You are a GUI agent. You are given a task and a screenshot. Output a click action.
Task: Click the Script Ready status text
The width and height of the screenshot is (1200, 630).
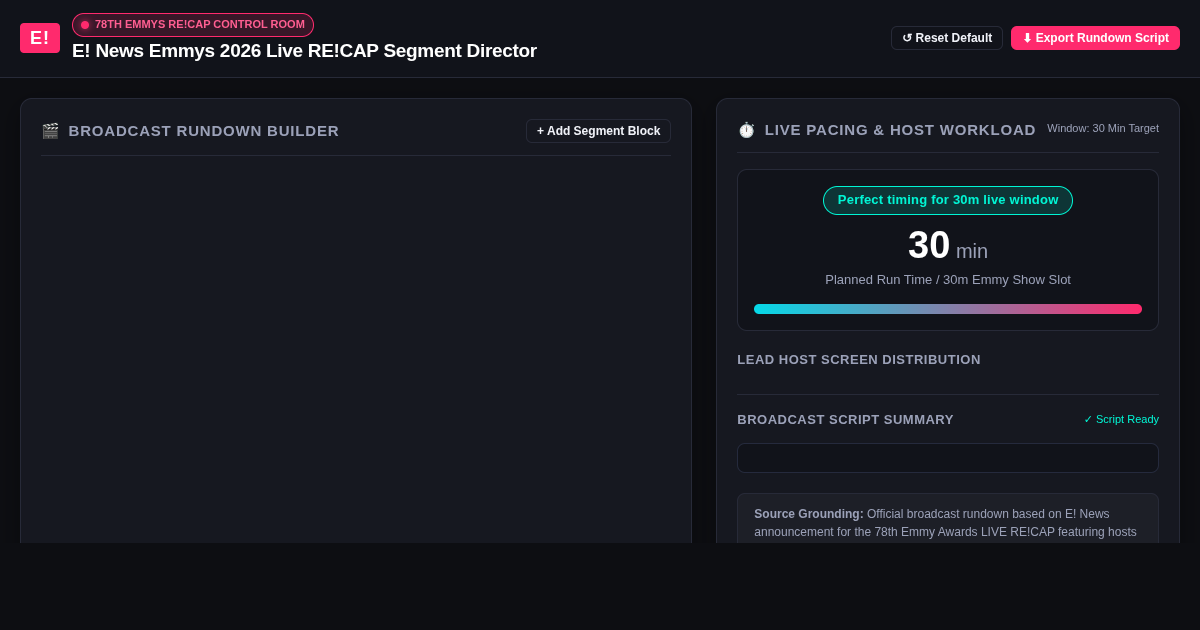tap(1121, 419)
